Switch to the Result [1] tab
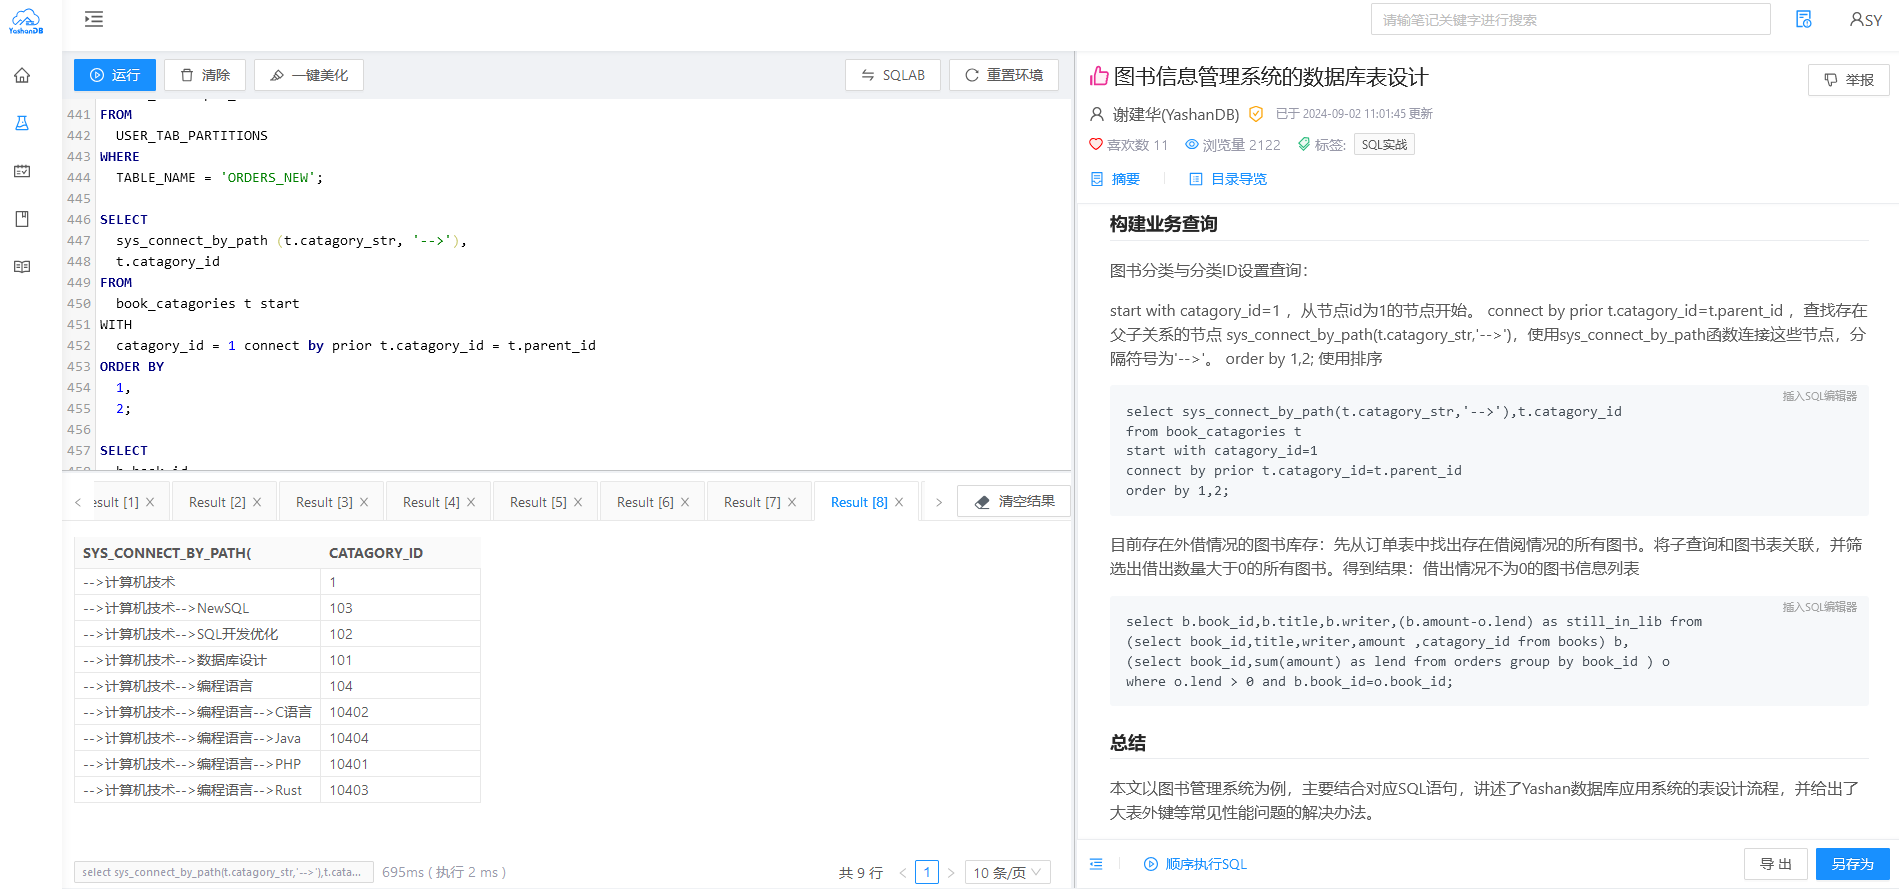 point(116,502)
